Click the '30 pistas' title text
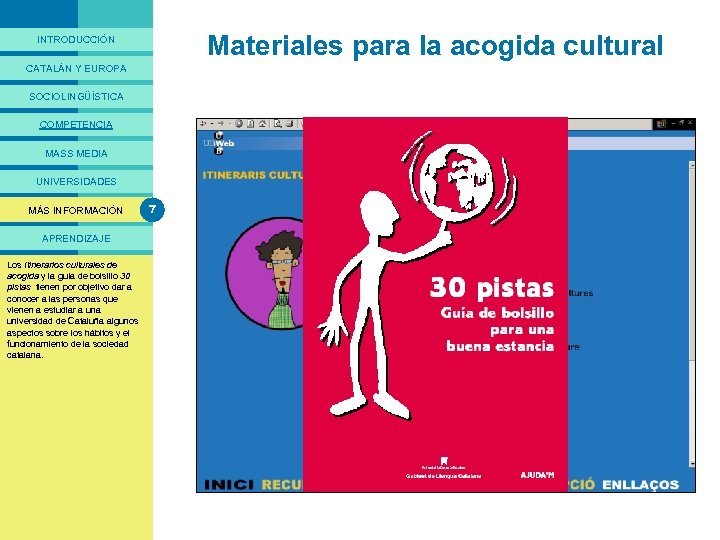 point(492,288)
